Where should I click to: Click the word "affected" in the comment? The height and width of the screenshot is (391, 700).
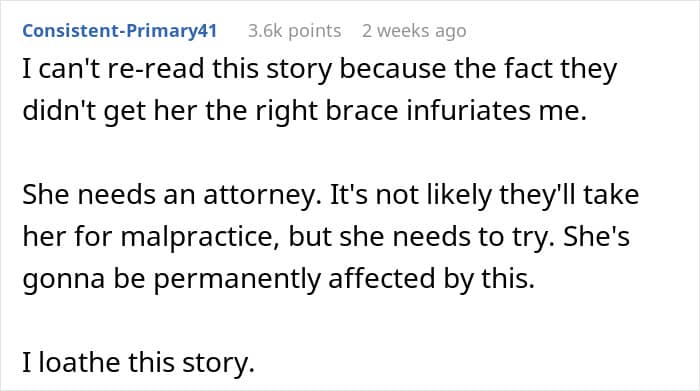tap(382, 279)
